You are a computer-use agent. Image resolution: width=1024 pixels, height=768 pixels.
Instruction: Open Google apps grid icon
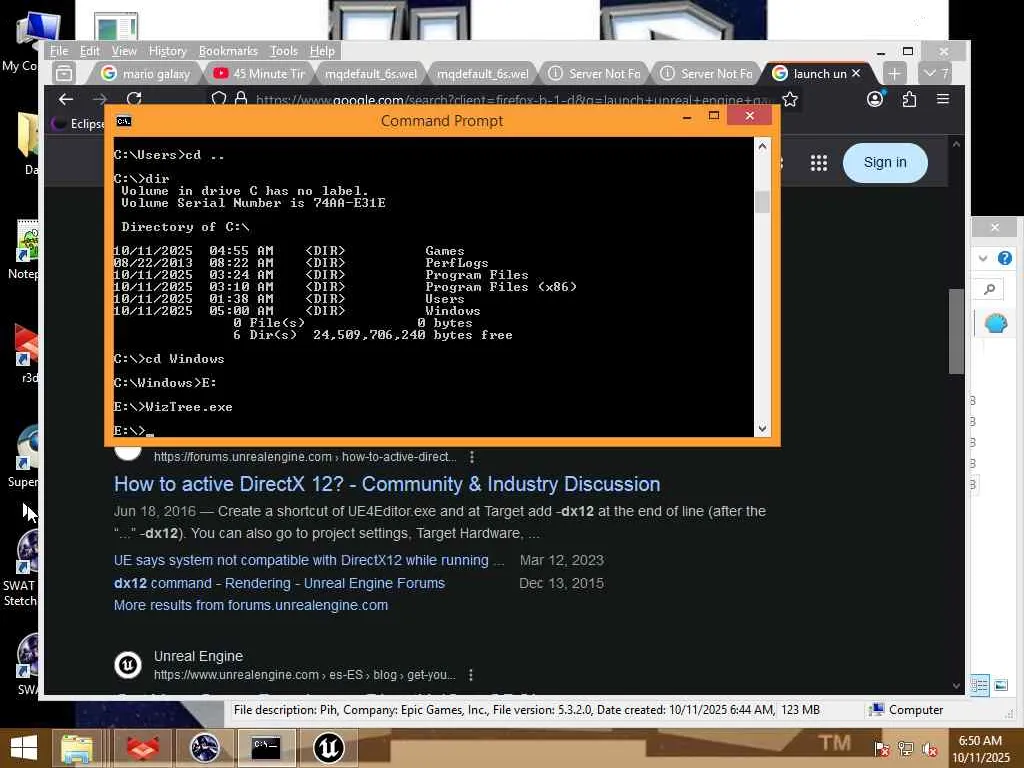(819, 163)
